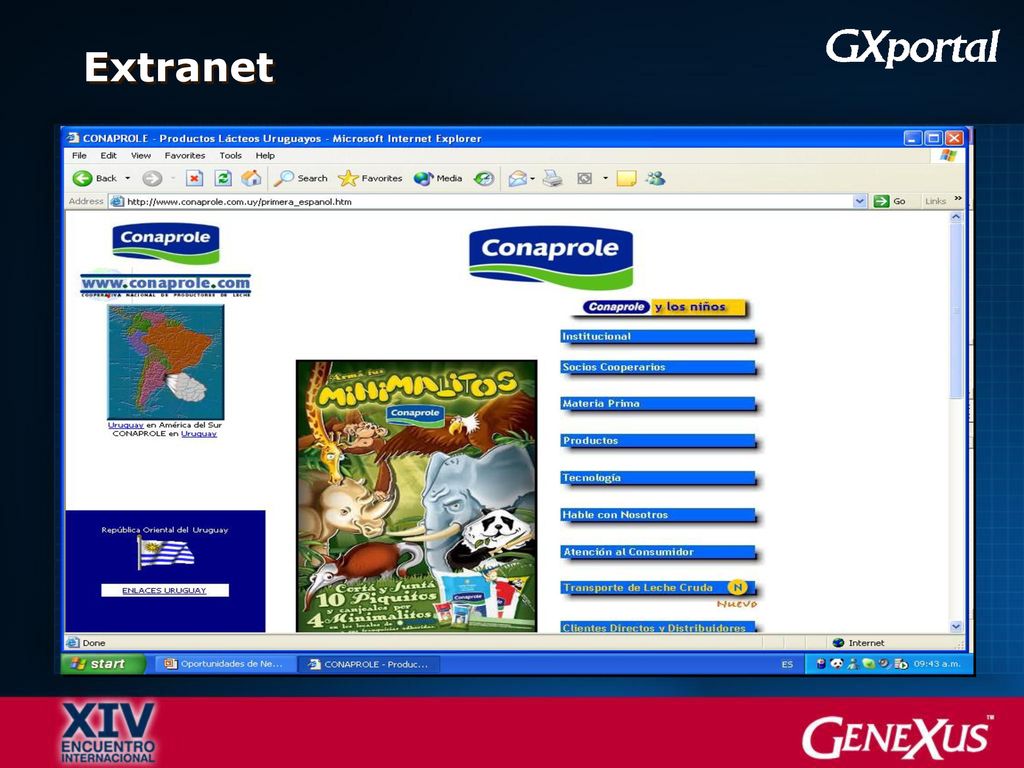Click the yellow Discuss note icon
Viewport: 1024px width, 768px height.
point(626,178)
